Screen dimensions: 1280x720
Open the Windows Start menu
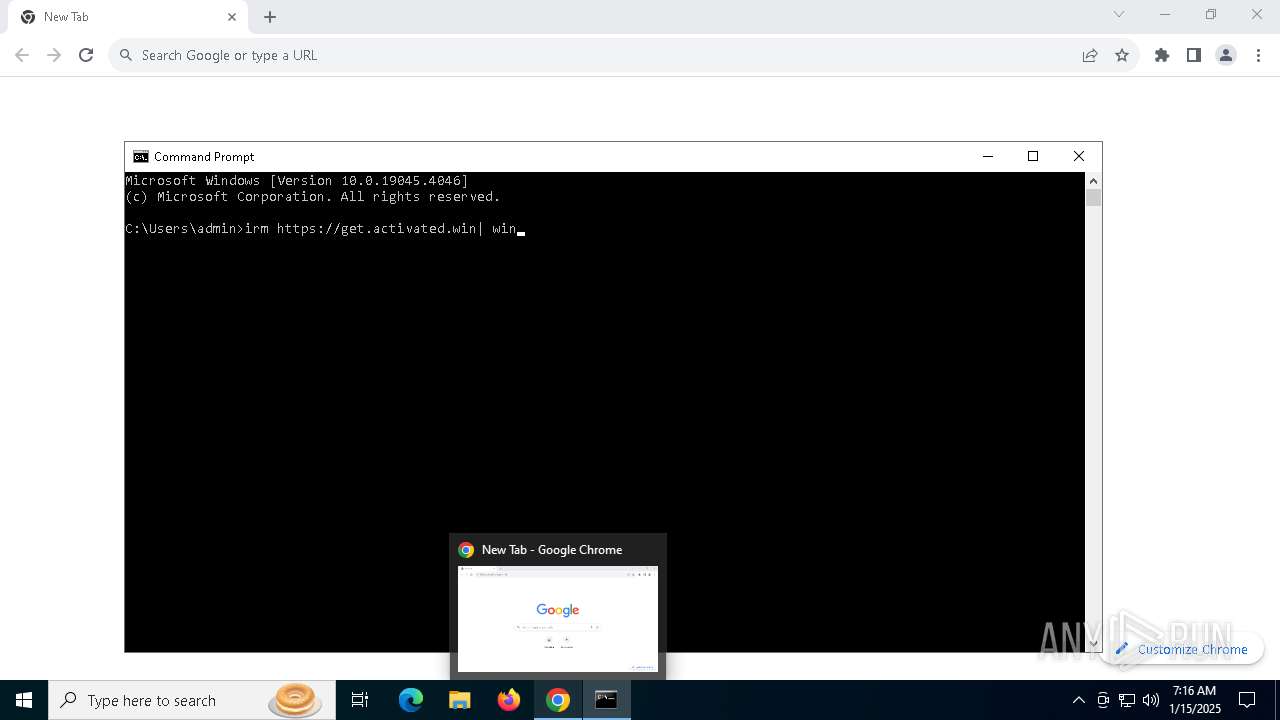pos(24,700)
